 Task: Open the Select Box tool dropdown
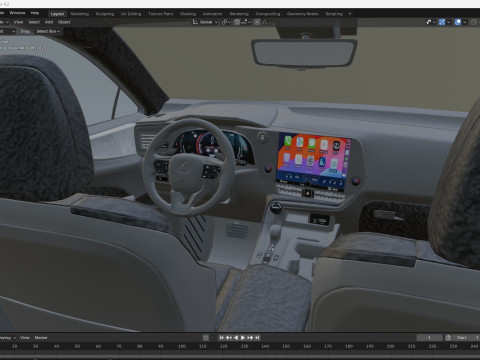[48, 31]
